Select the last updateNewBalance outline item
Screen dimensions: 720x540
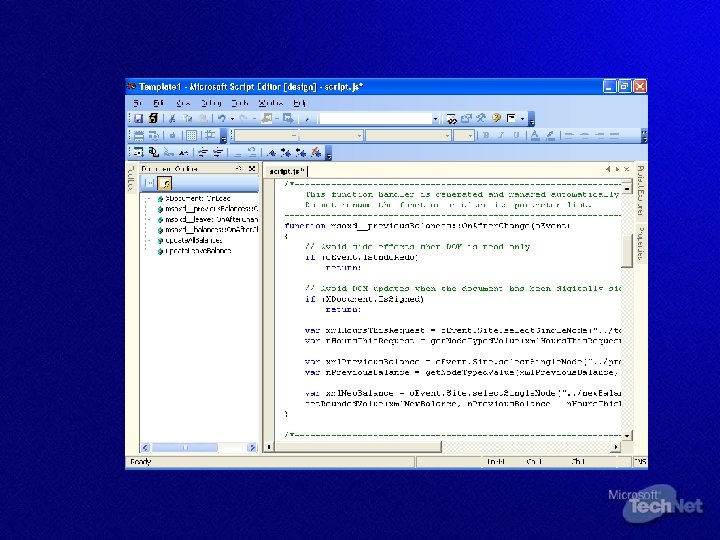[198, 251]
